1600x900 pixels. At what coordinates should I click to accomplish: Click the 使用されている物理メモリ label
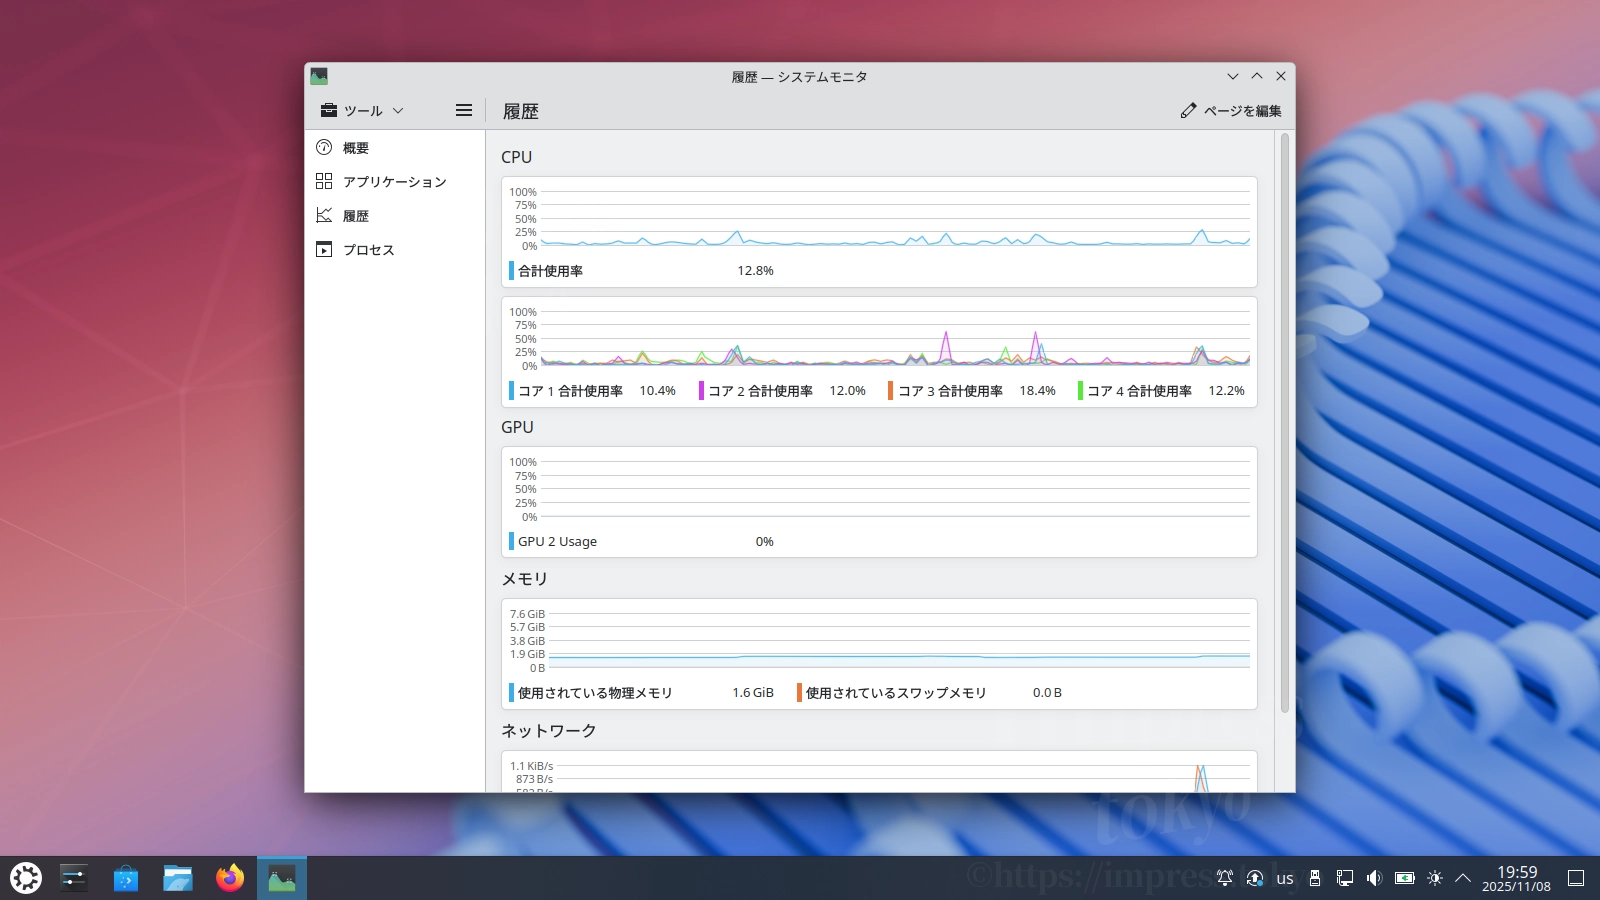click(x=595, y=693)
